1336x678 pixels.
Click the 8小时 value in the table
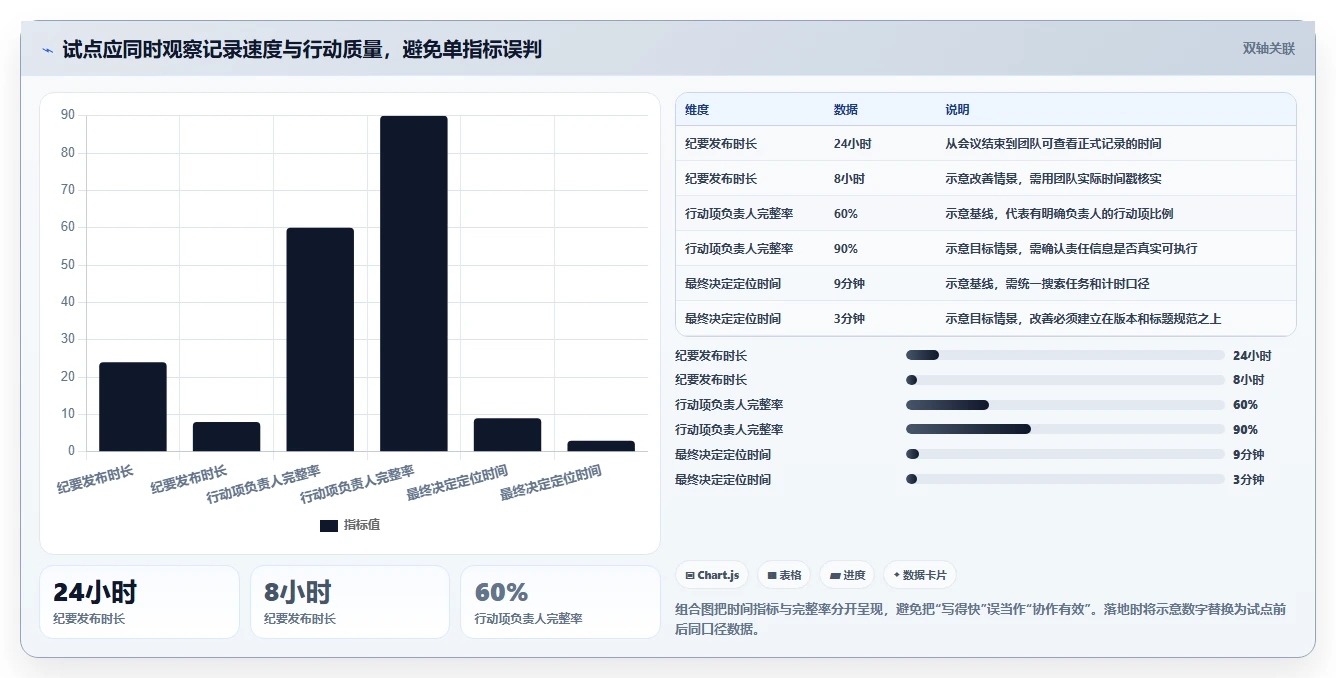tap(849, 179)
